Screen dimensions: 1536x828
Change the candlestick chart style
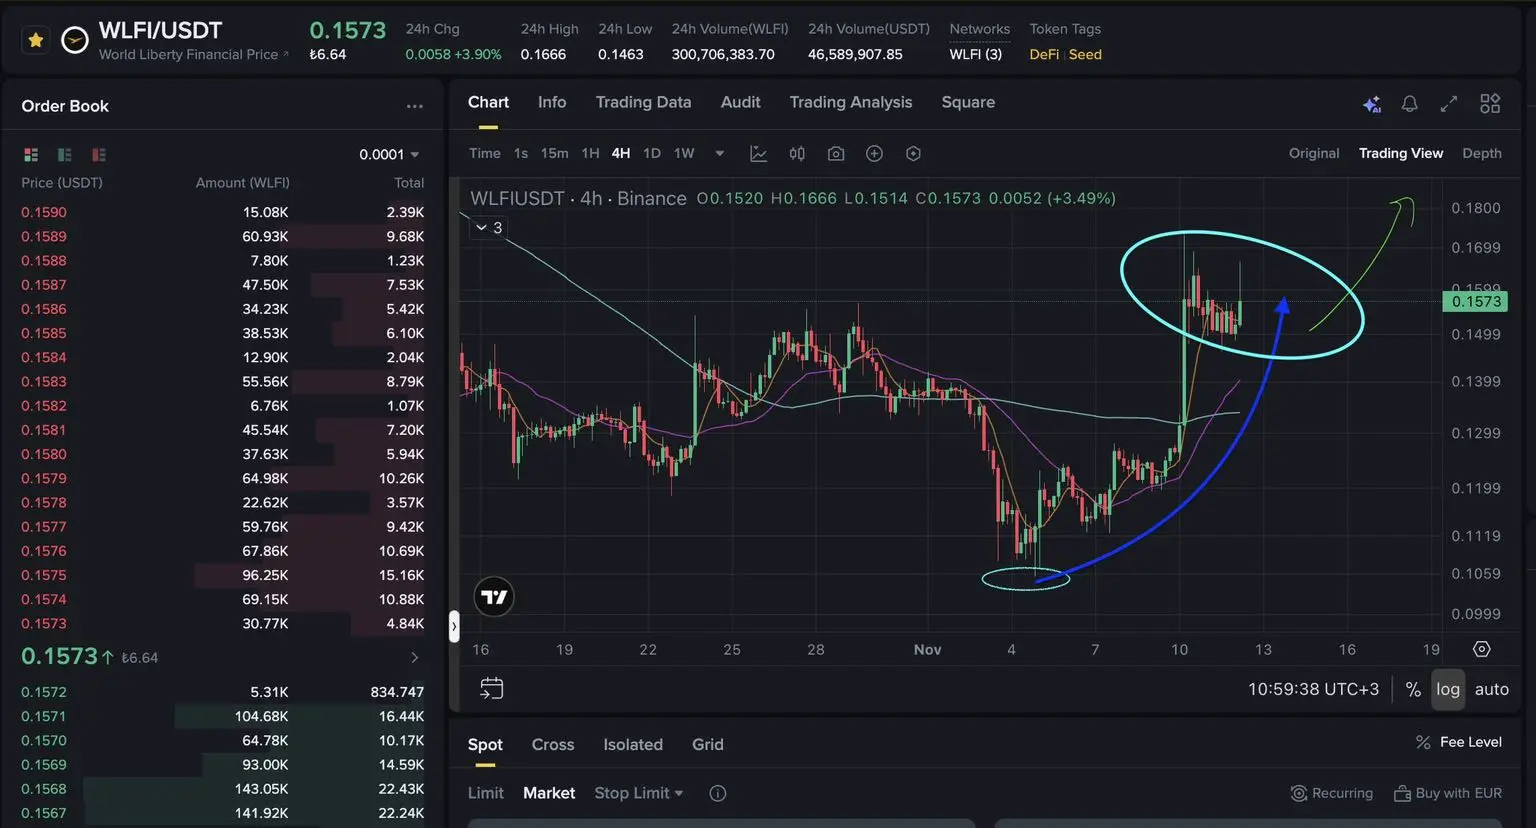point(797,154)
